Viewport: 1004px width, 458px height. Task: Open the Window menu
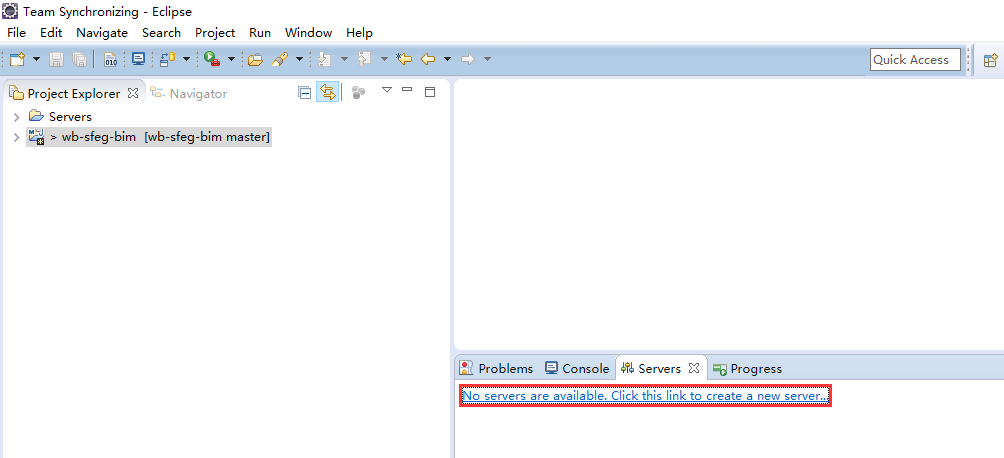[309, 33]
